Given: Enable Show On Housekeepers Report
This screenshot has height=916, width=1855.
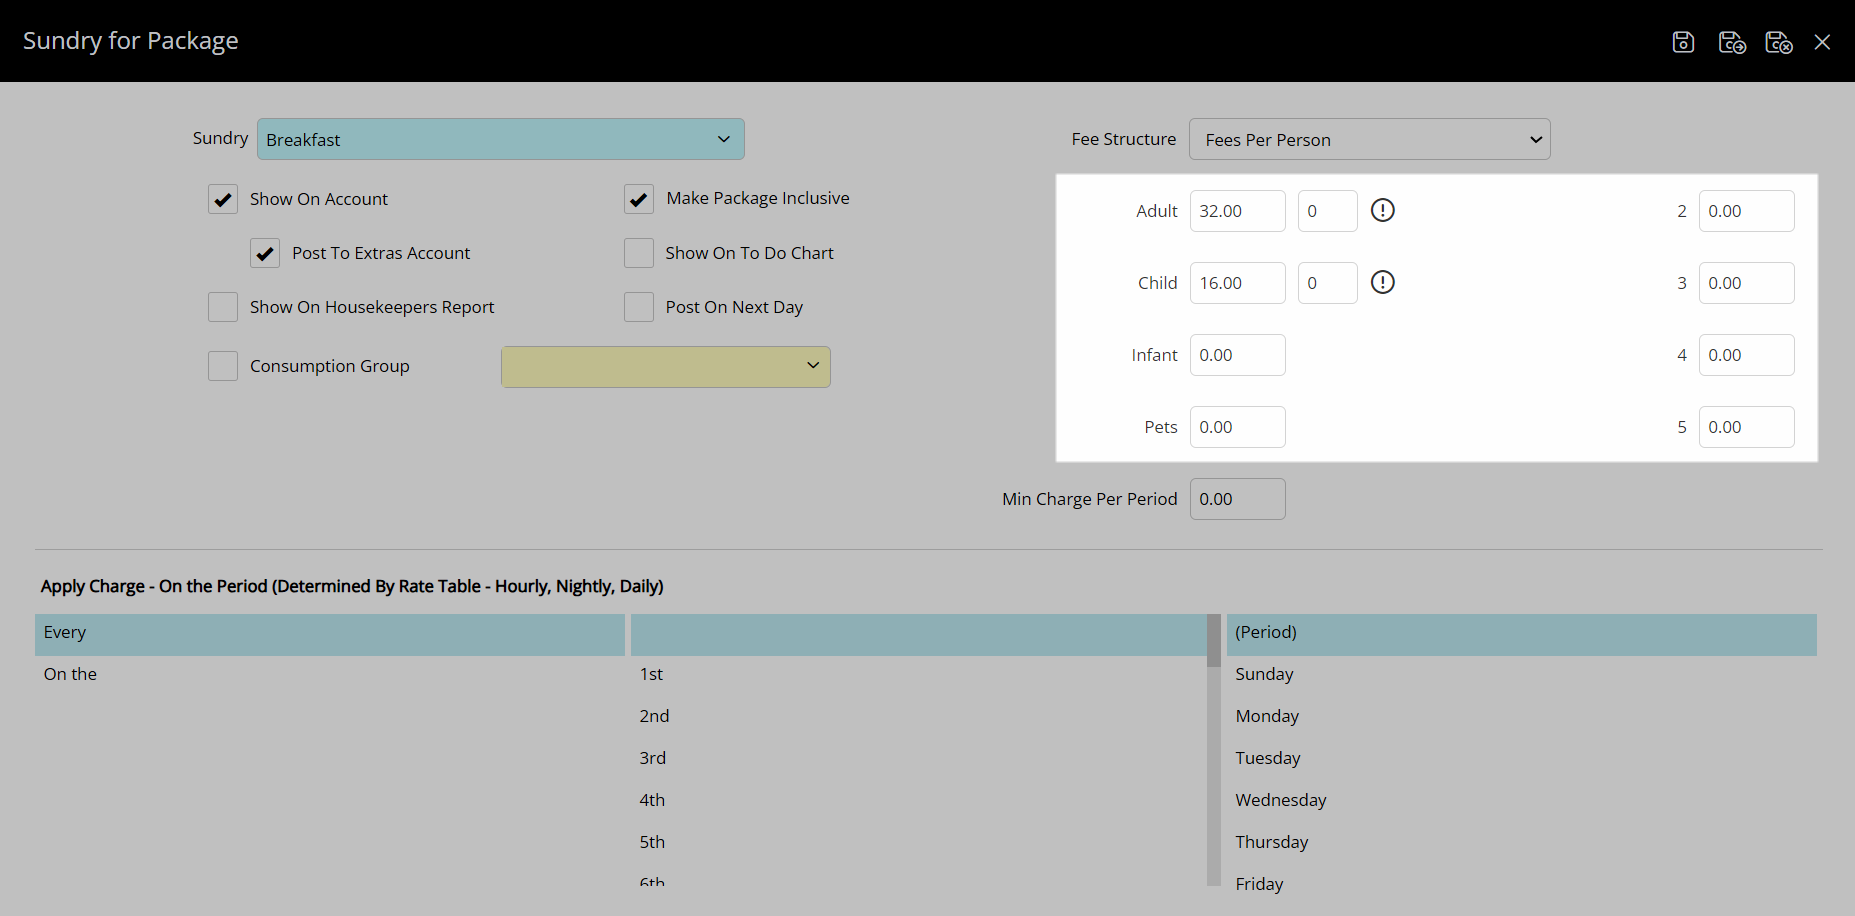Looking at the screenshot, I should point(223,307).
